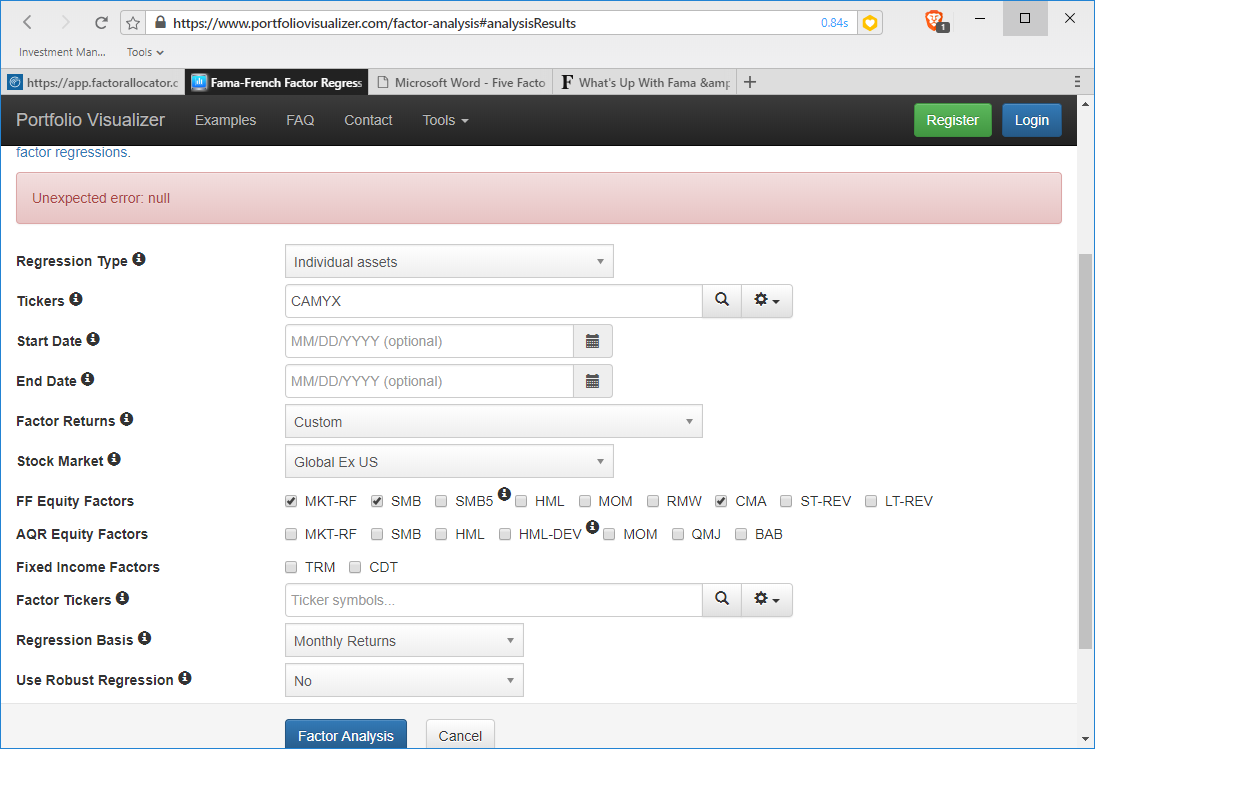The image size is (1240, 798).
Task: Open Examples in navbar
Action: point(225,120)
